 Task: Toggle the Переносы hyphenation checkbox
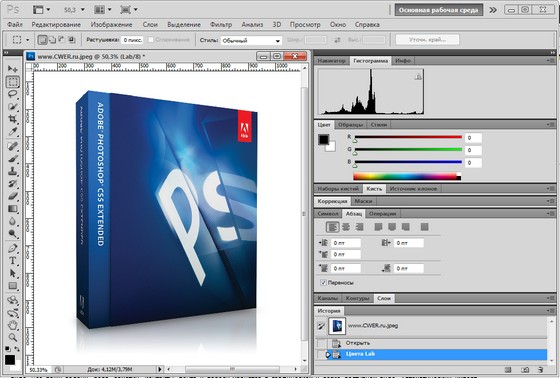point(324,283)
